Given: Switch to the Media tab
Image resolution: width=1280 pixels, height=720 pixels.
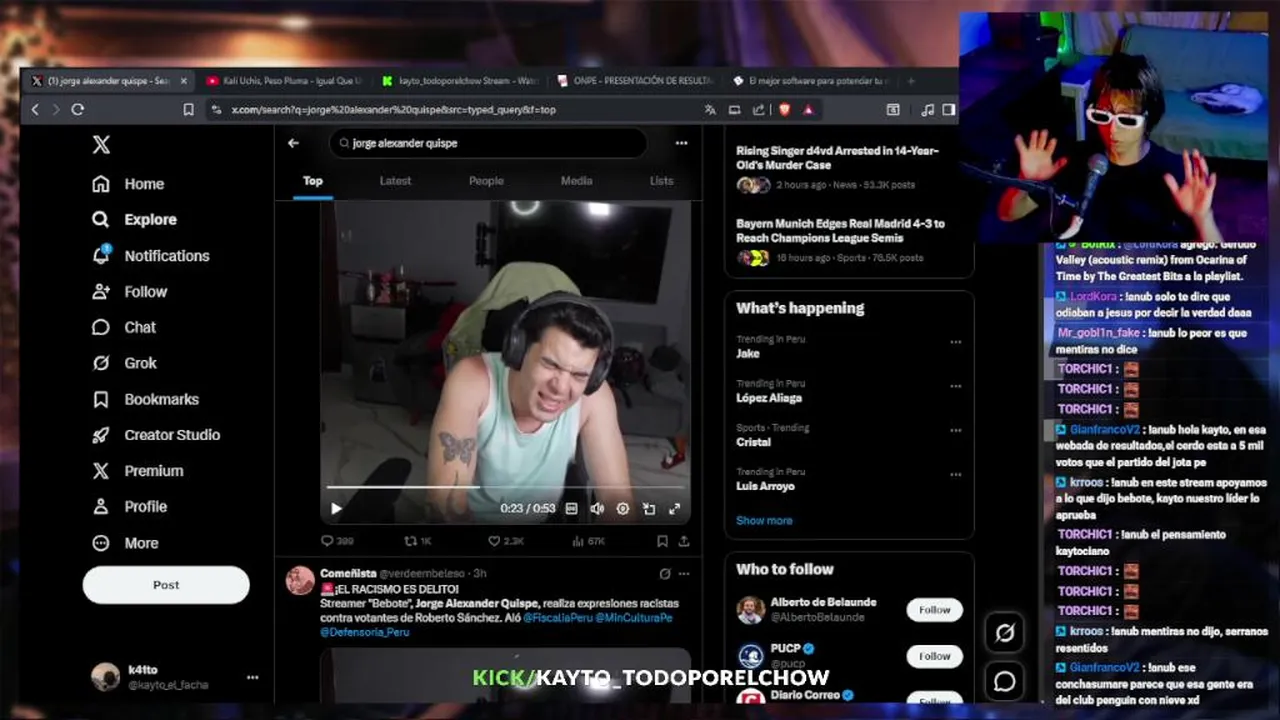Looking at the screenshot, I should pyautogui.click(x=576, y=181).
